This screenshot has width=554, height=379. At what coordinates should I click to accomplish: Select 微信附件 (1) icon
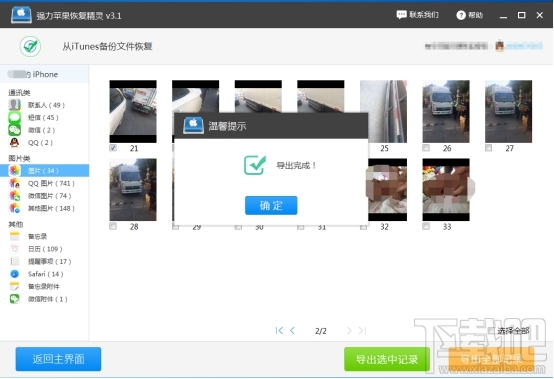[14, 299]
